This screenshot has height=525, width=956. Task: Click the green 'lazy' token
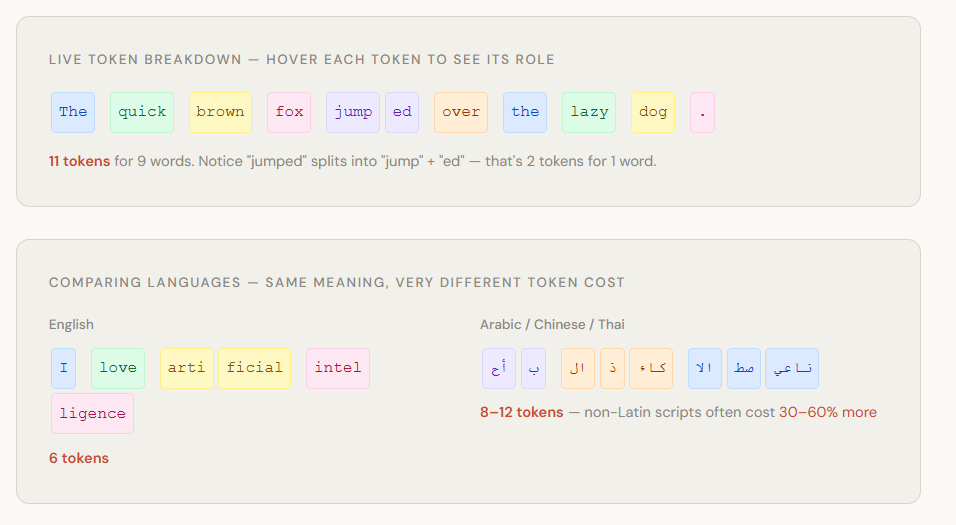[589, 112]
